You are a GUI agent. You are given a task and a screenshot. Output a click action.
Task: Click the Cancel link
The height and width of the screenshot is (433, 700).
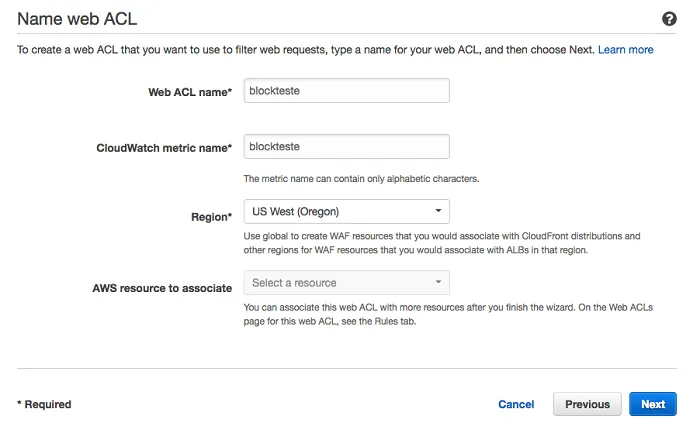click(516, 404)
